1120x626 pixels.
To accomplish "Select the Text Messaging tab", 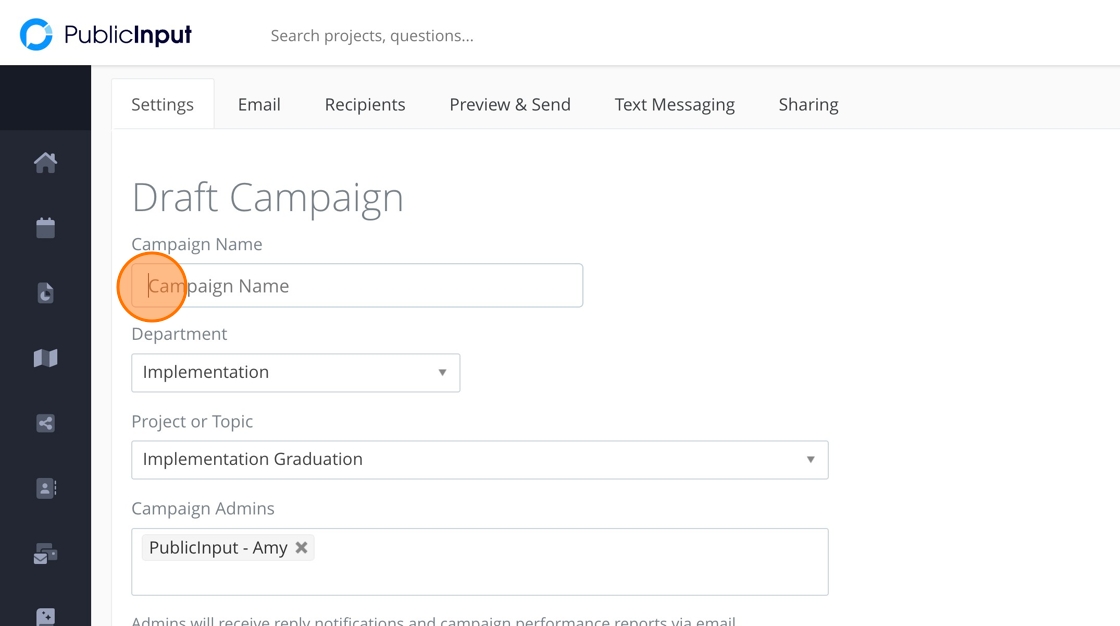I will tap(674, 105).
